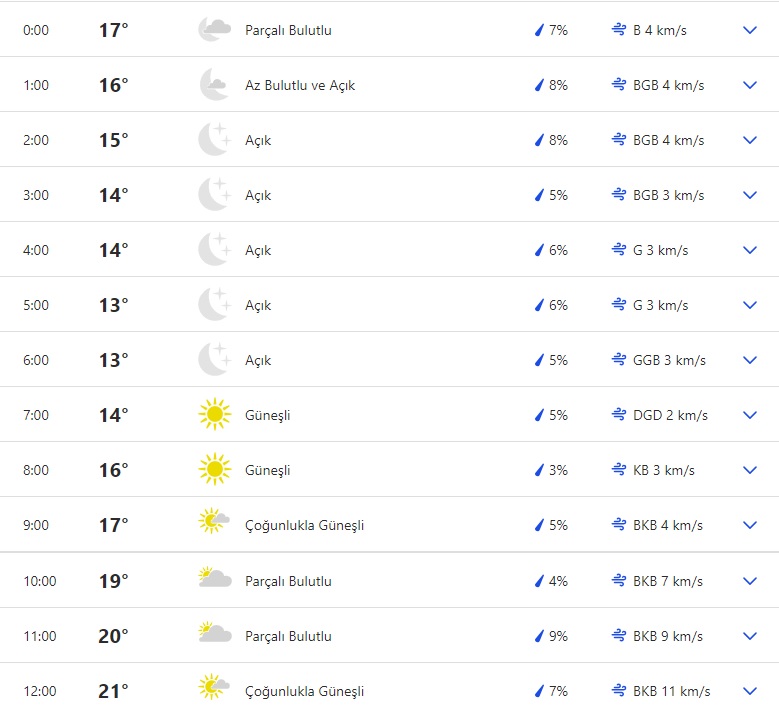Viewport: 779px width, 716px height.
Task: Click the sun icon in 7:00 row
Action: pyautogui.click(x=214, y=415)
